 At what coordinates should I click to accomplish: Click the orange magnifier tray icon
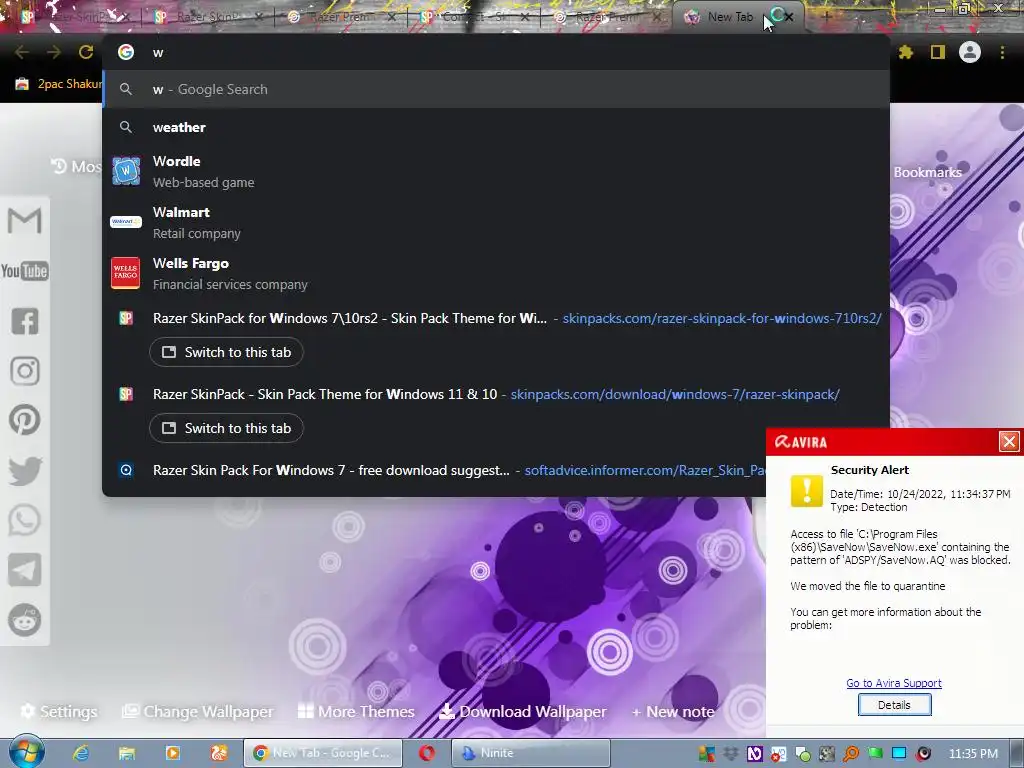(x=851, y=754)
